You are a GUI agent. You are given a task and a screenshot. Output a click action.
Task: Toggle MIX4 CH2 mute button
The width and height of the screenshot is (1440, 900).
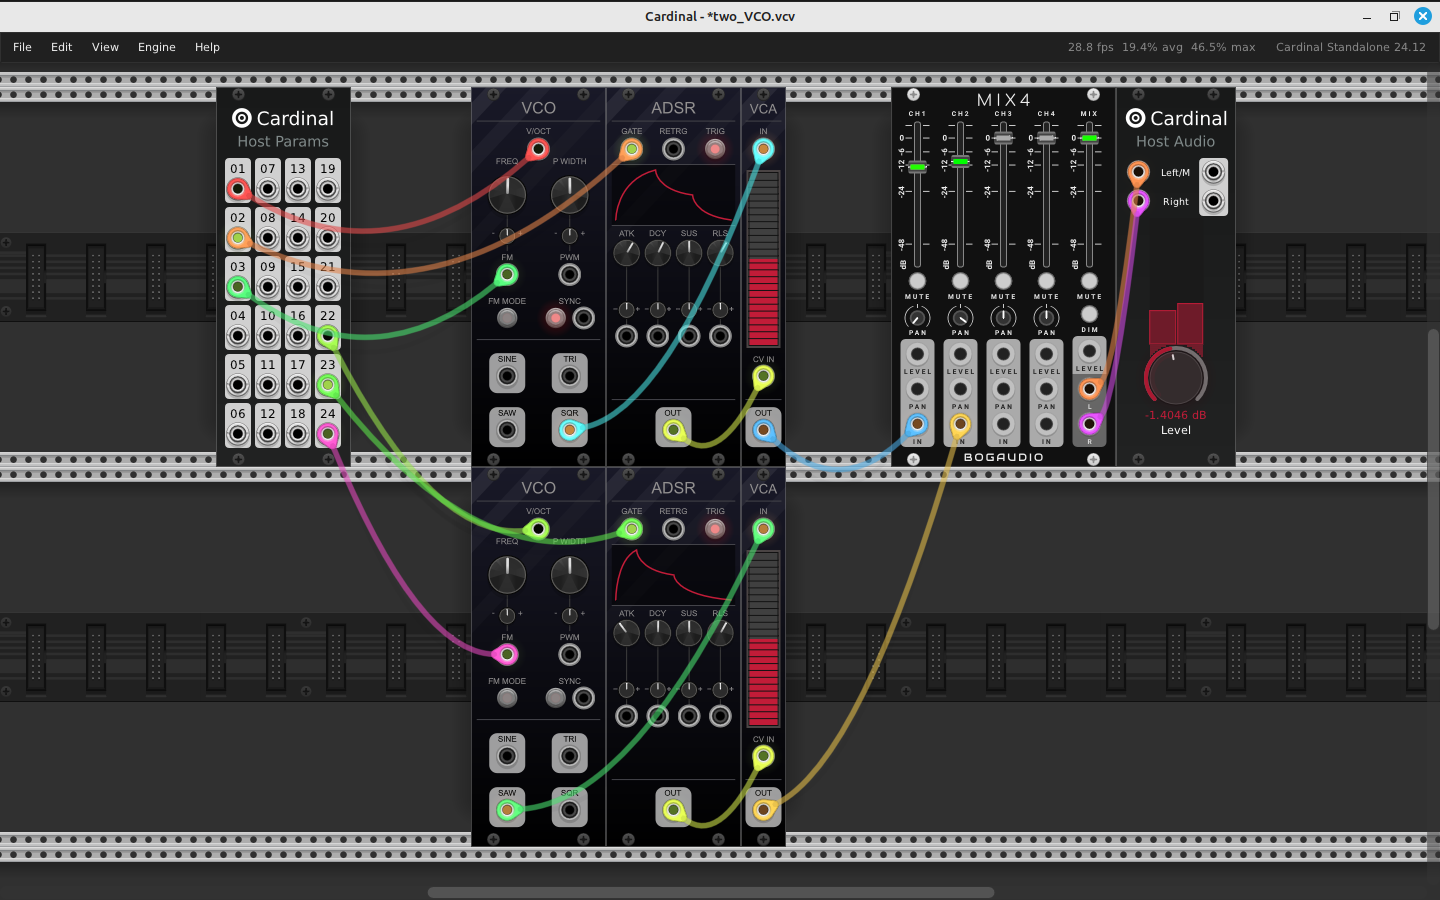(960, 281)
